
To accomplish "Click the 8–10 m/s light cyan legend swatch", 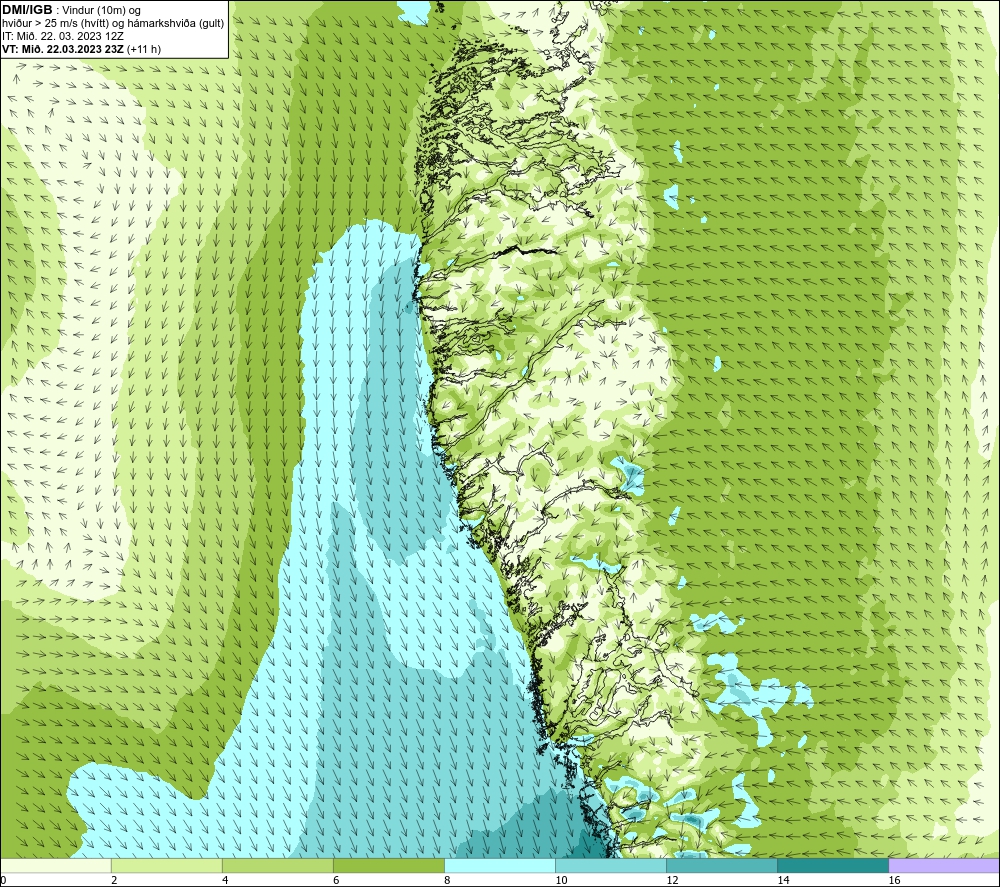I will point(499,866).
